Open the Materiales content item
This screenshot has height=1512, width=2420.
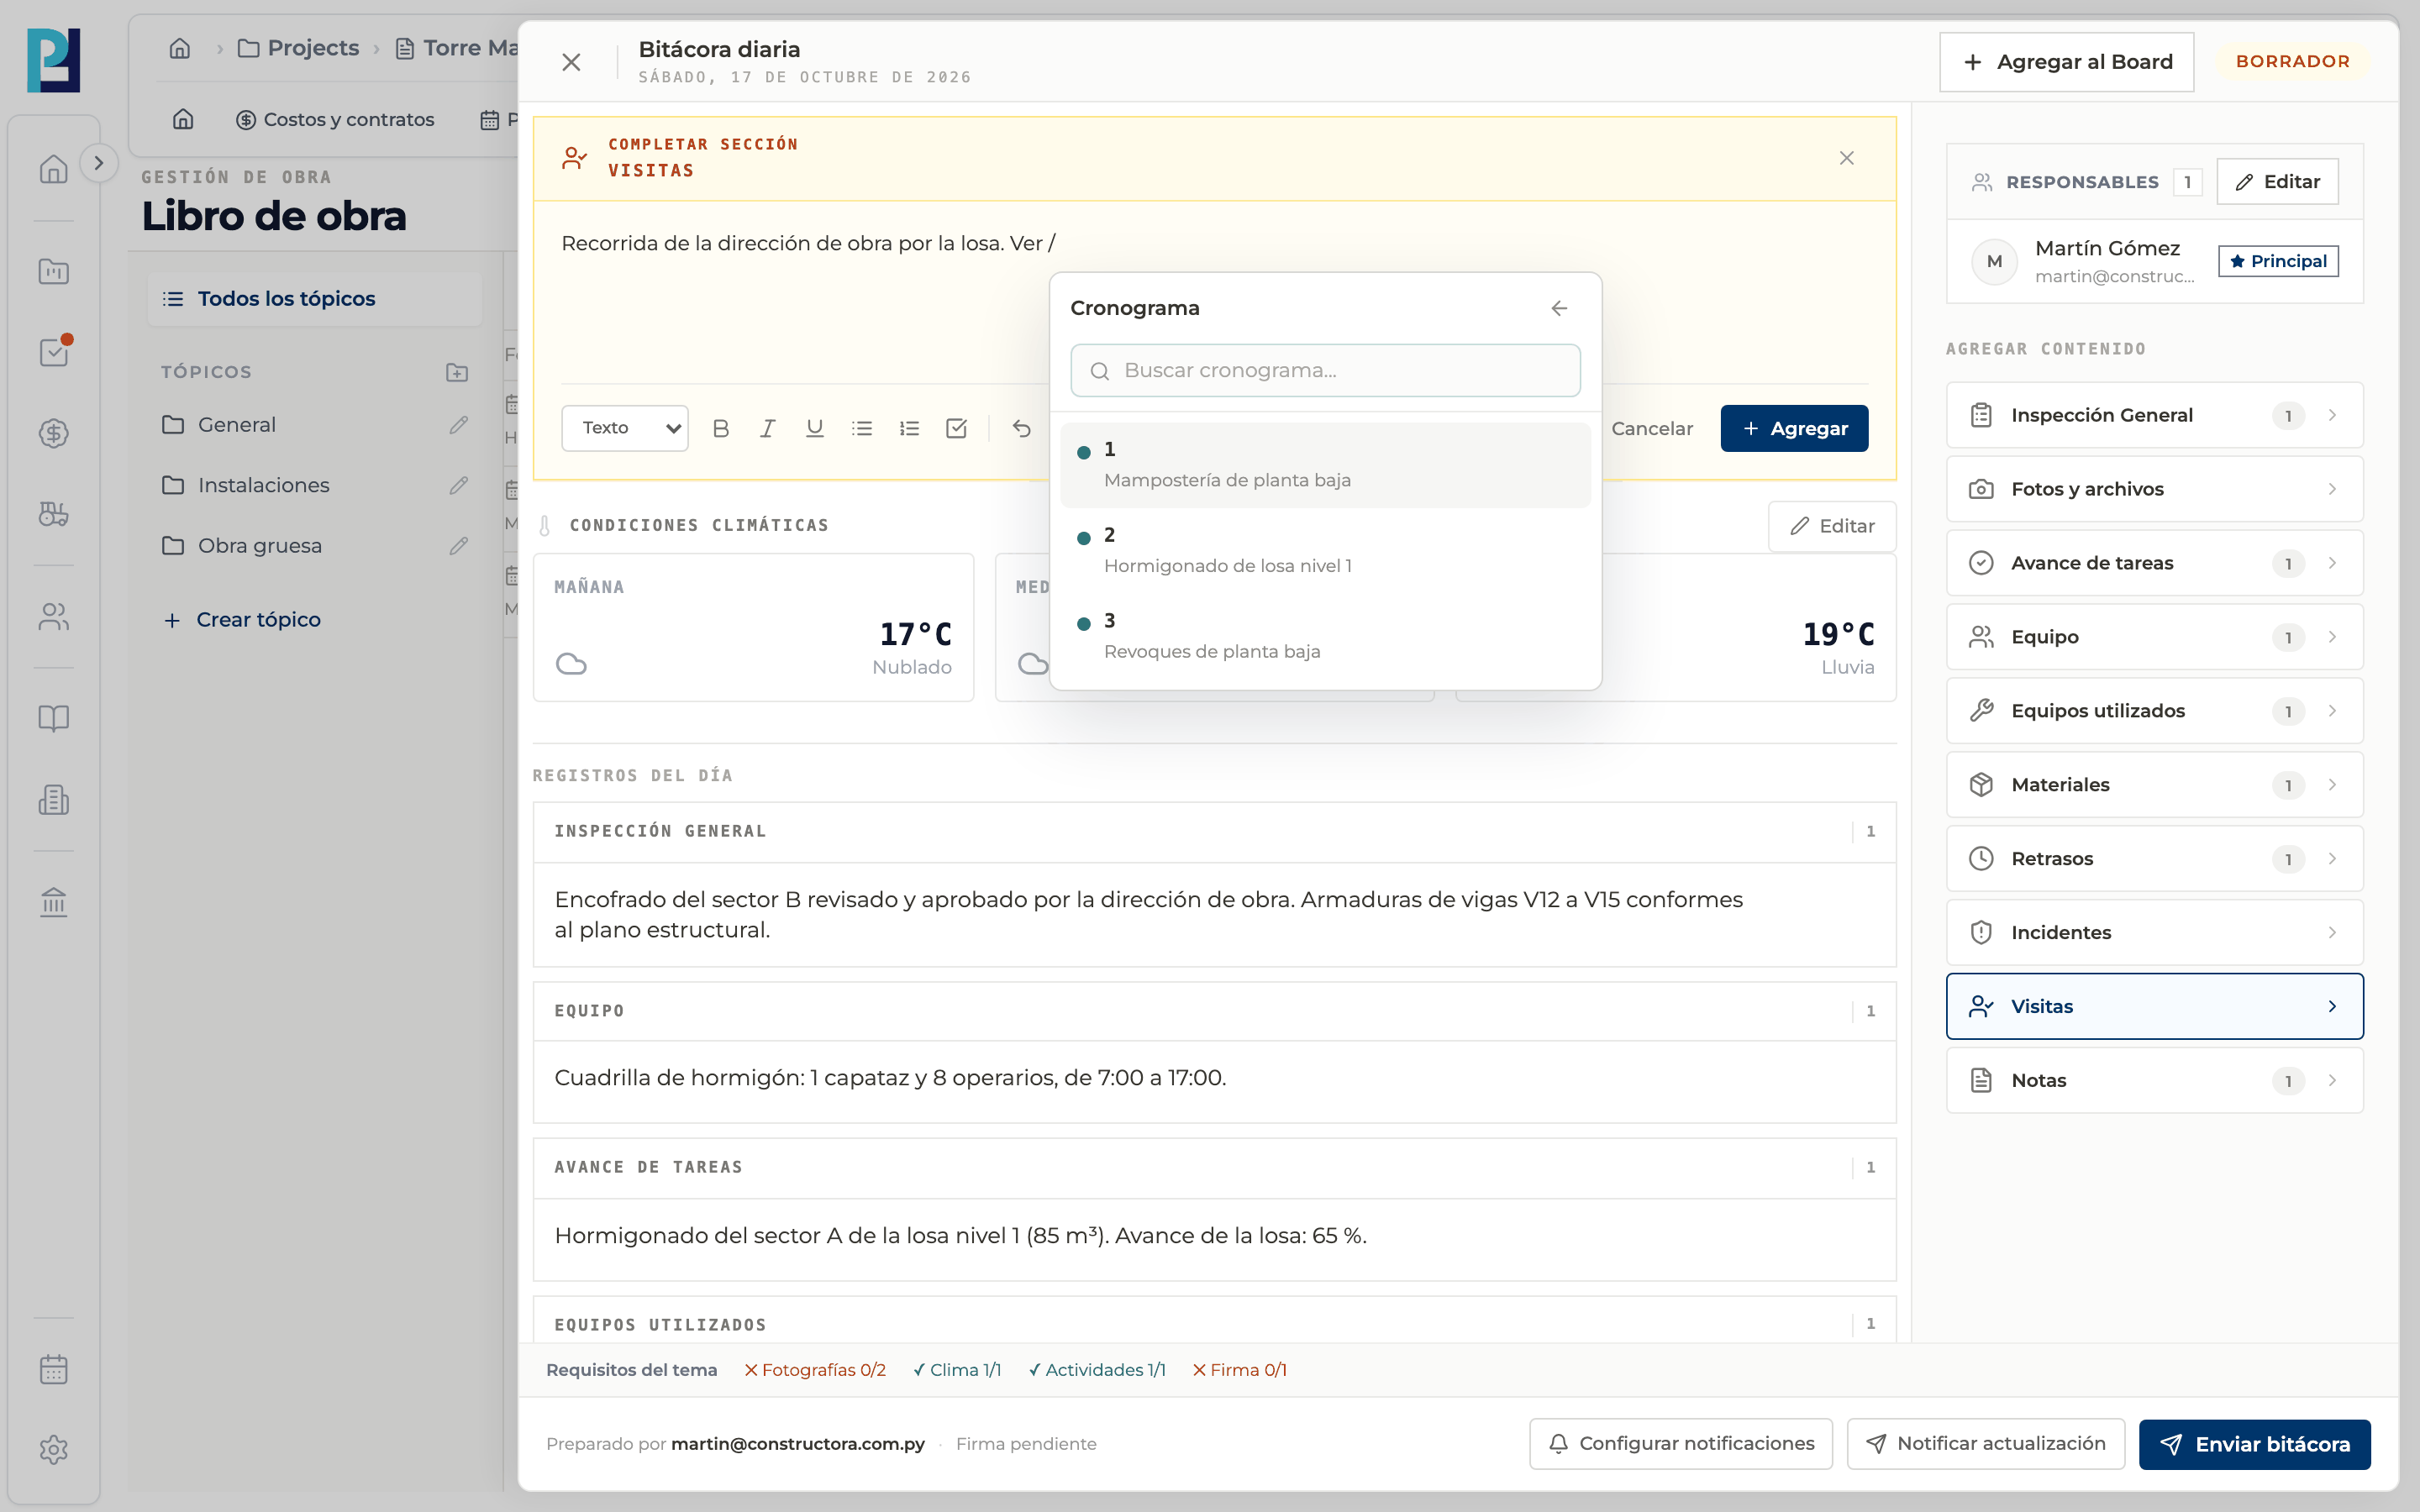pyautogui.click(x=2154, y=785)
